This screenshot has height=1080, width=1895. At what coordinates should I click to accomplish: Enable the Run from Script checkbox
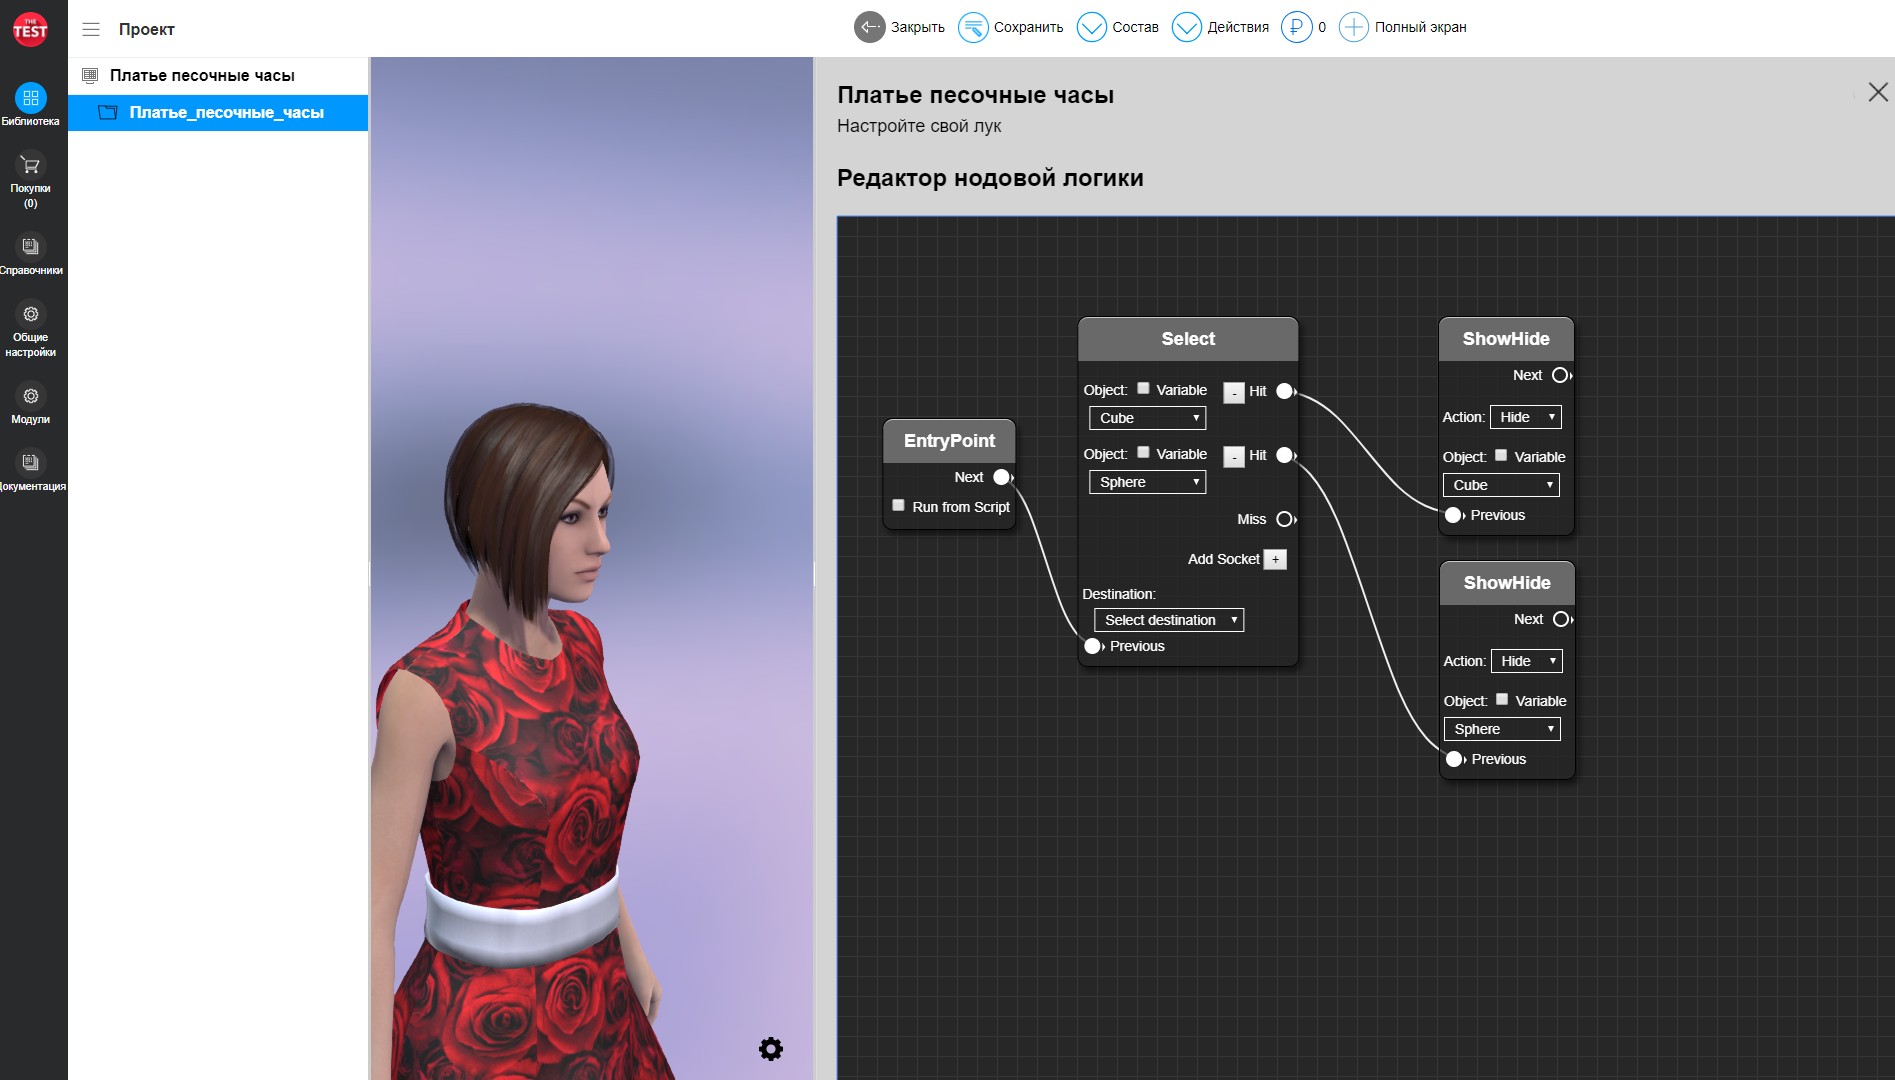(x=898, y=506)
